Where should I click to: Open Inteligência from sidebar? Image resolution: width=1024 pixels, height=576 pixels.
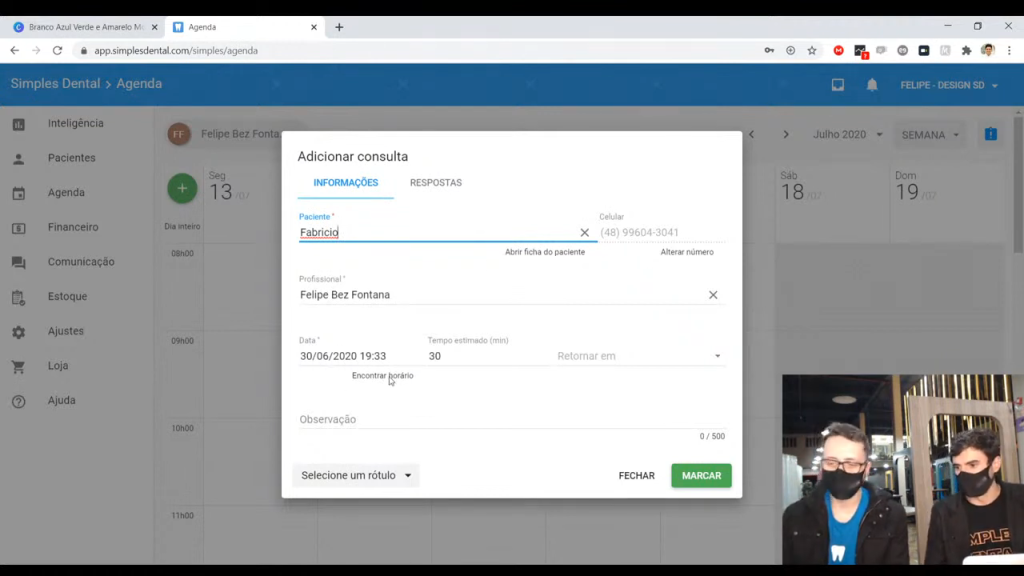(75, 123)
